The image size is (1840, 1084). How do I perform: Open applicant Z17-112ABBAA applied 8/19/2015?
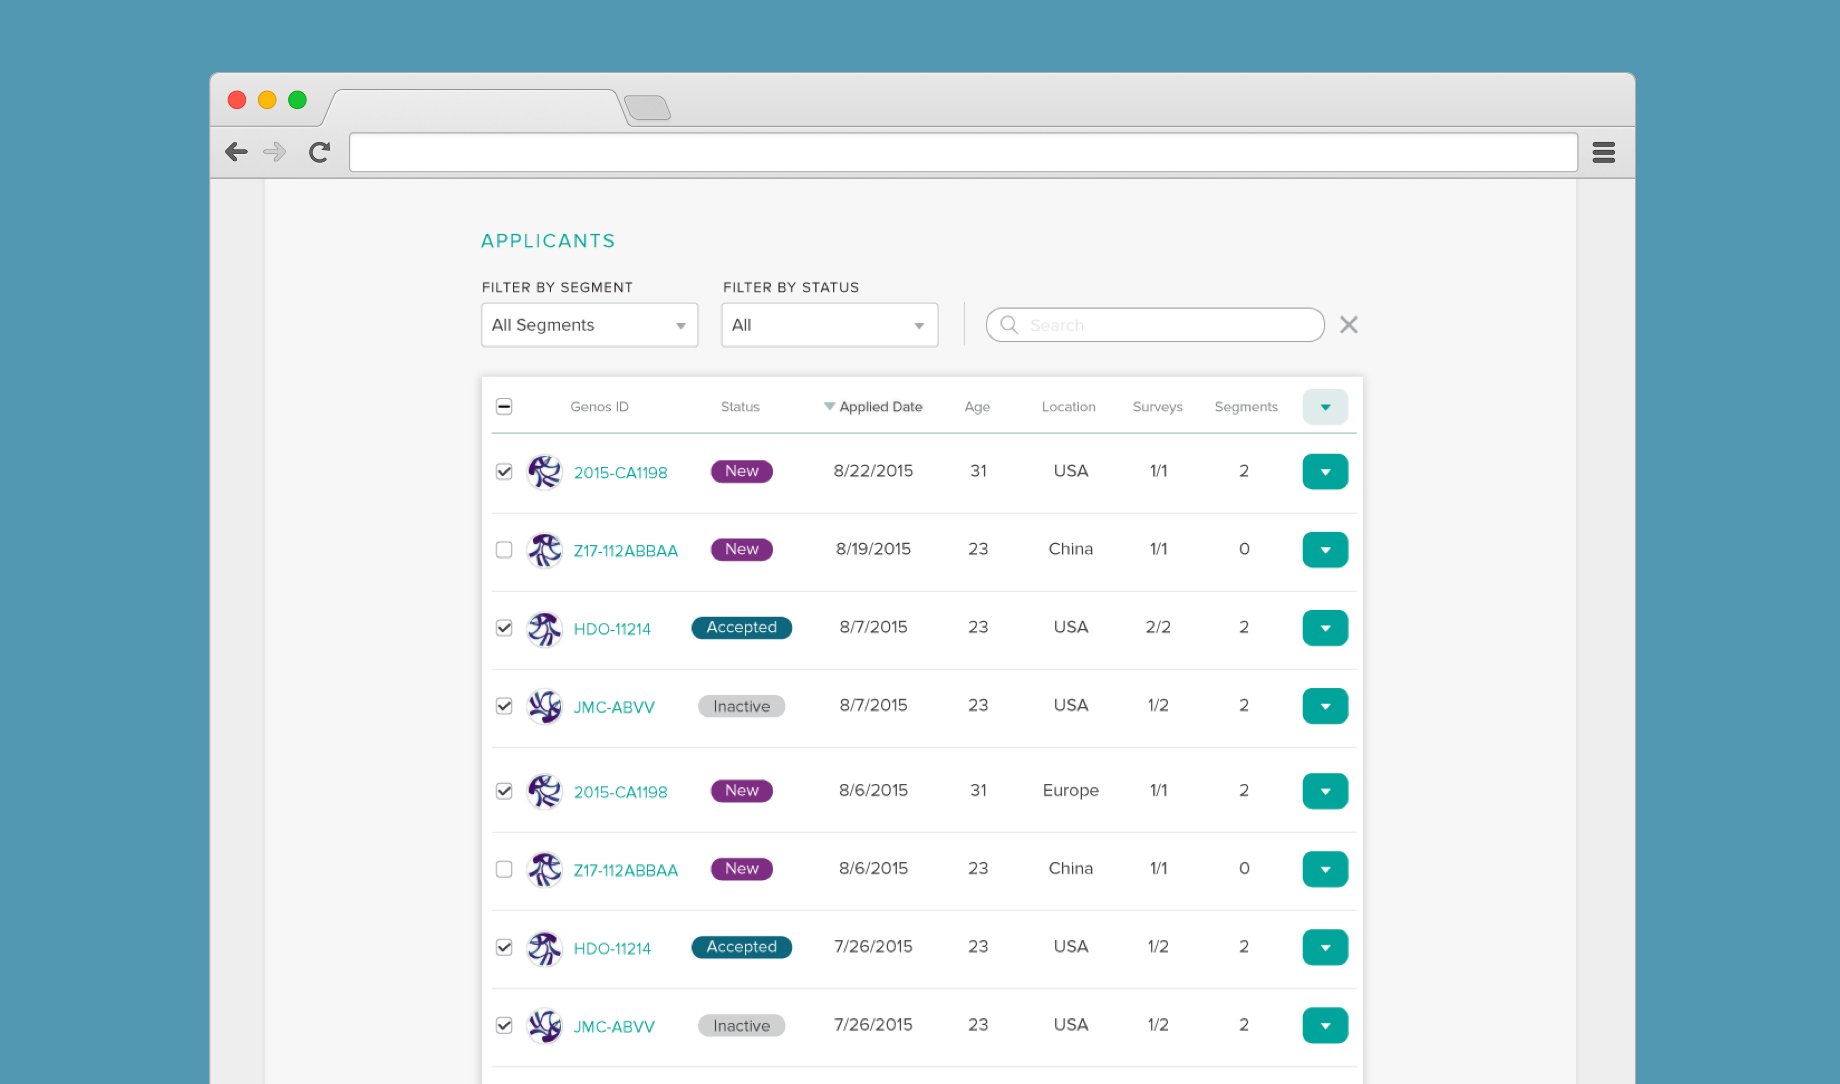click(626, 551)
